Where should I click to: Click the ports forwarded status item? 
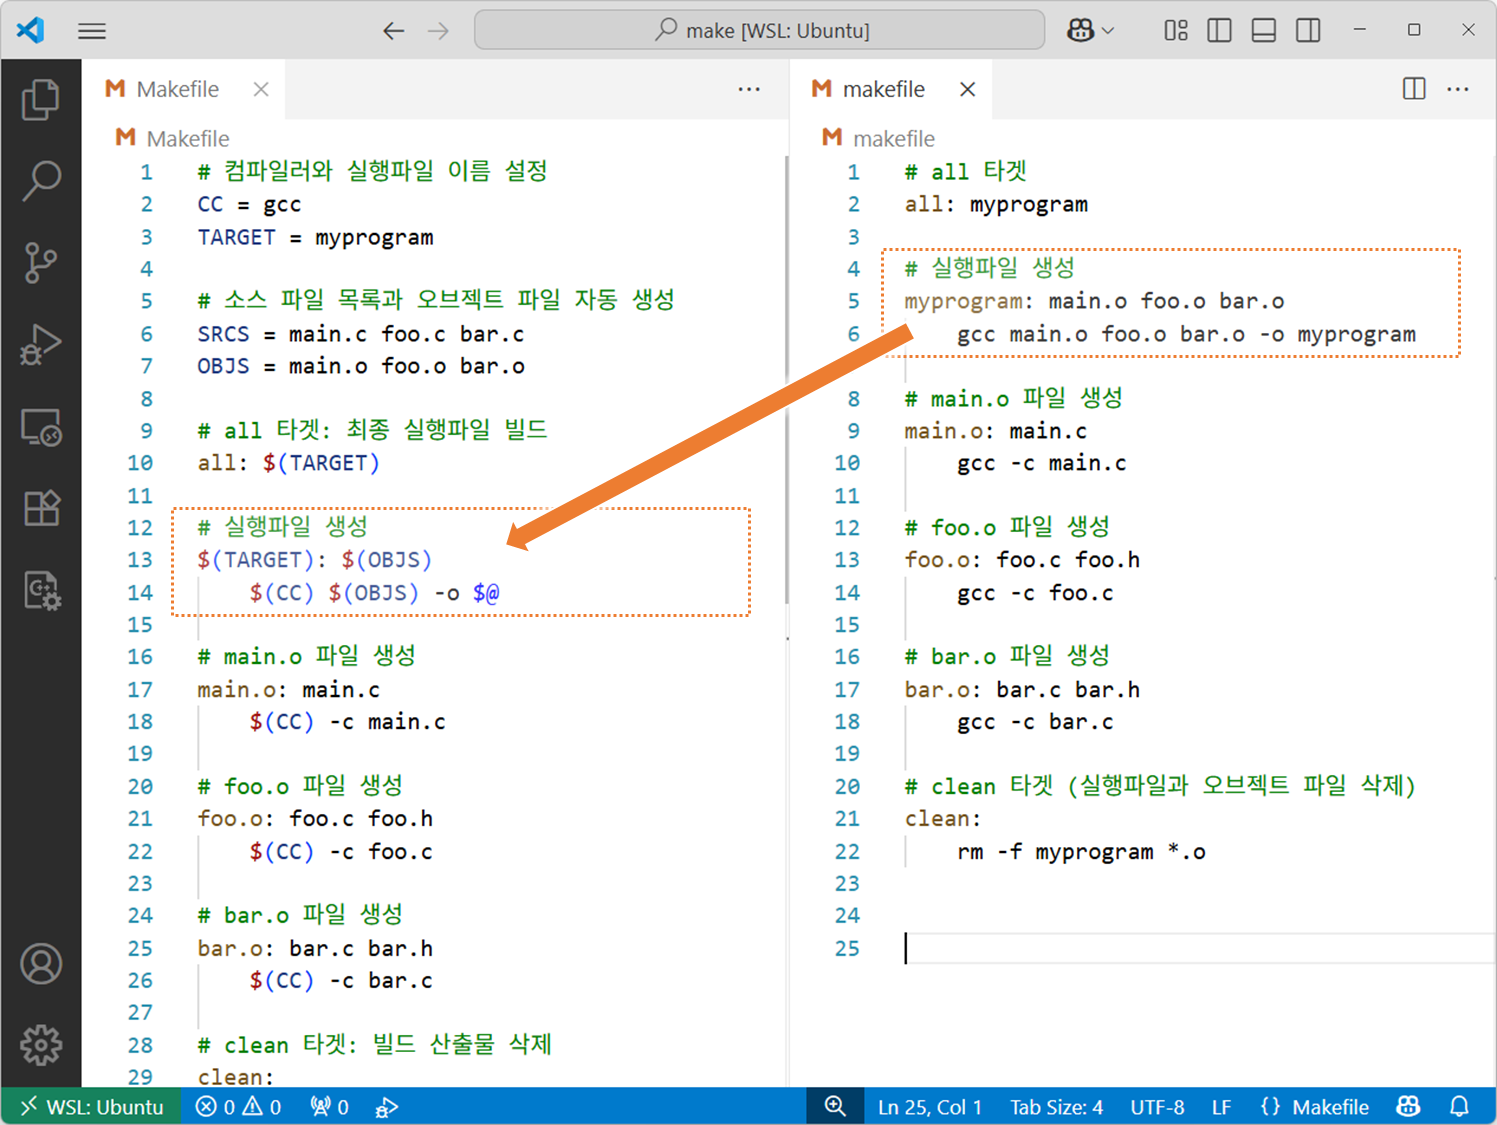tap(329, 1106)
